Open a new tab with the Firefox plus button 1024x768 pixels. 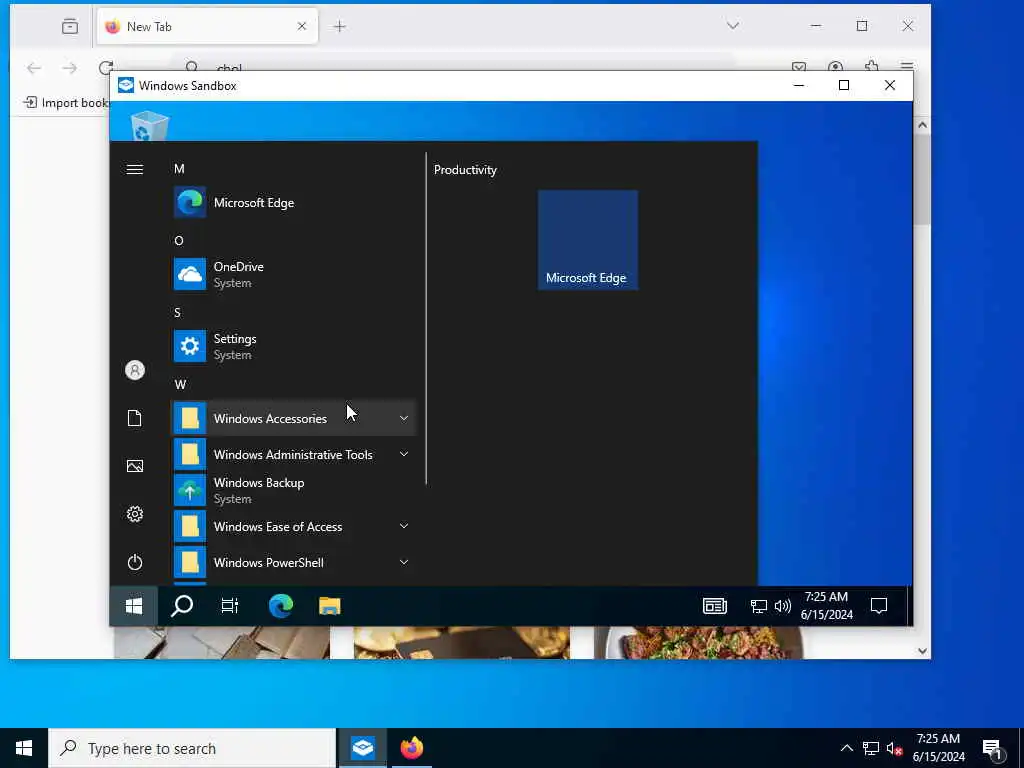click(340, 26)
